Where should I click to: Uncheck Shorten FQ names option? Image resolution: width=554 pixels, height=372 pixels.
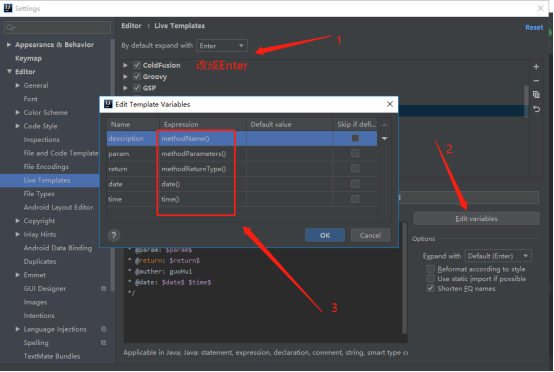(431, 288)
